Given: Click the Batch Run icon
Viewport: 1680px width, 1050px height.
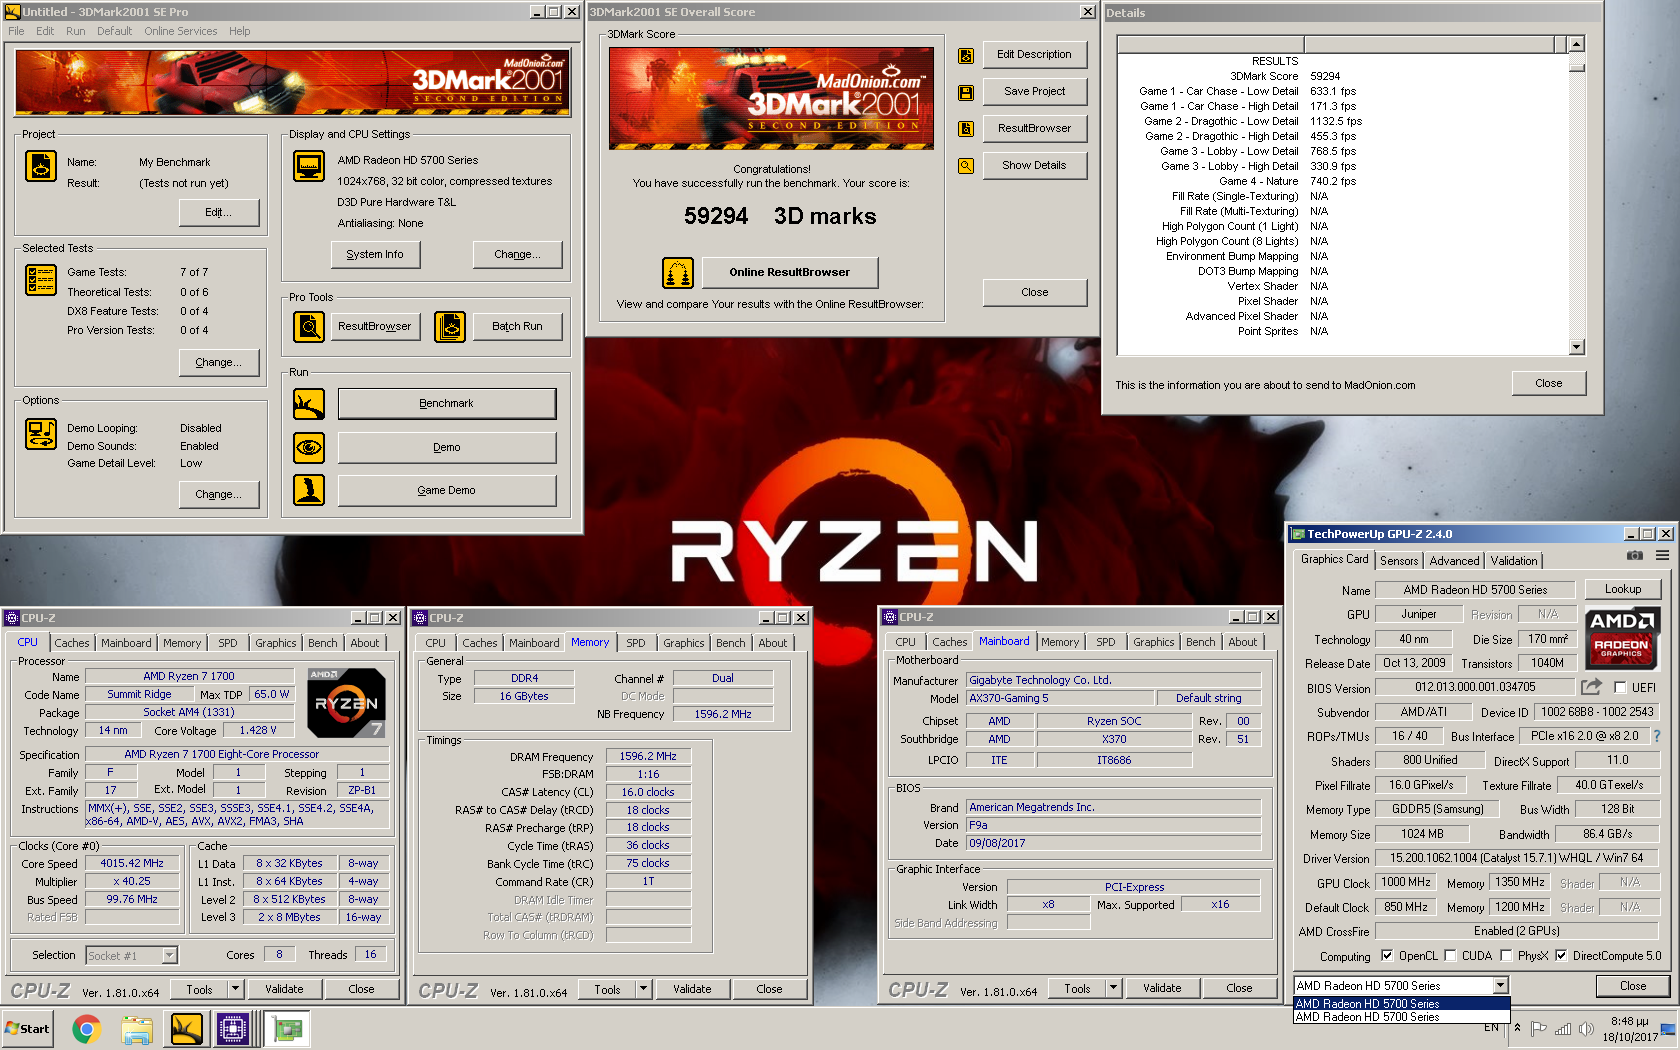Looking at the screenshot, I should pos(450,326).
